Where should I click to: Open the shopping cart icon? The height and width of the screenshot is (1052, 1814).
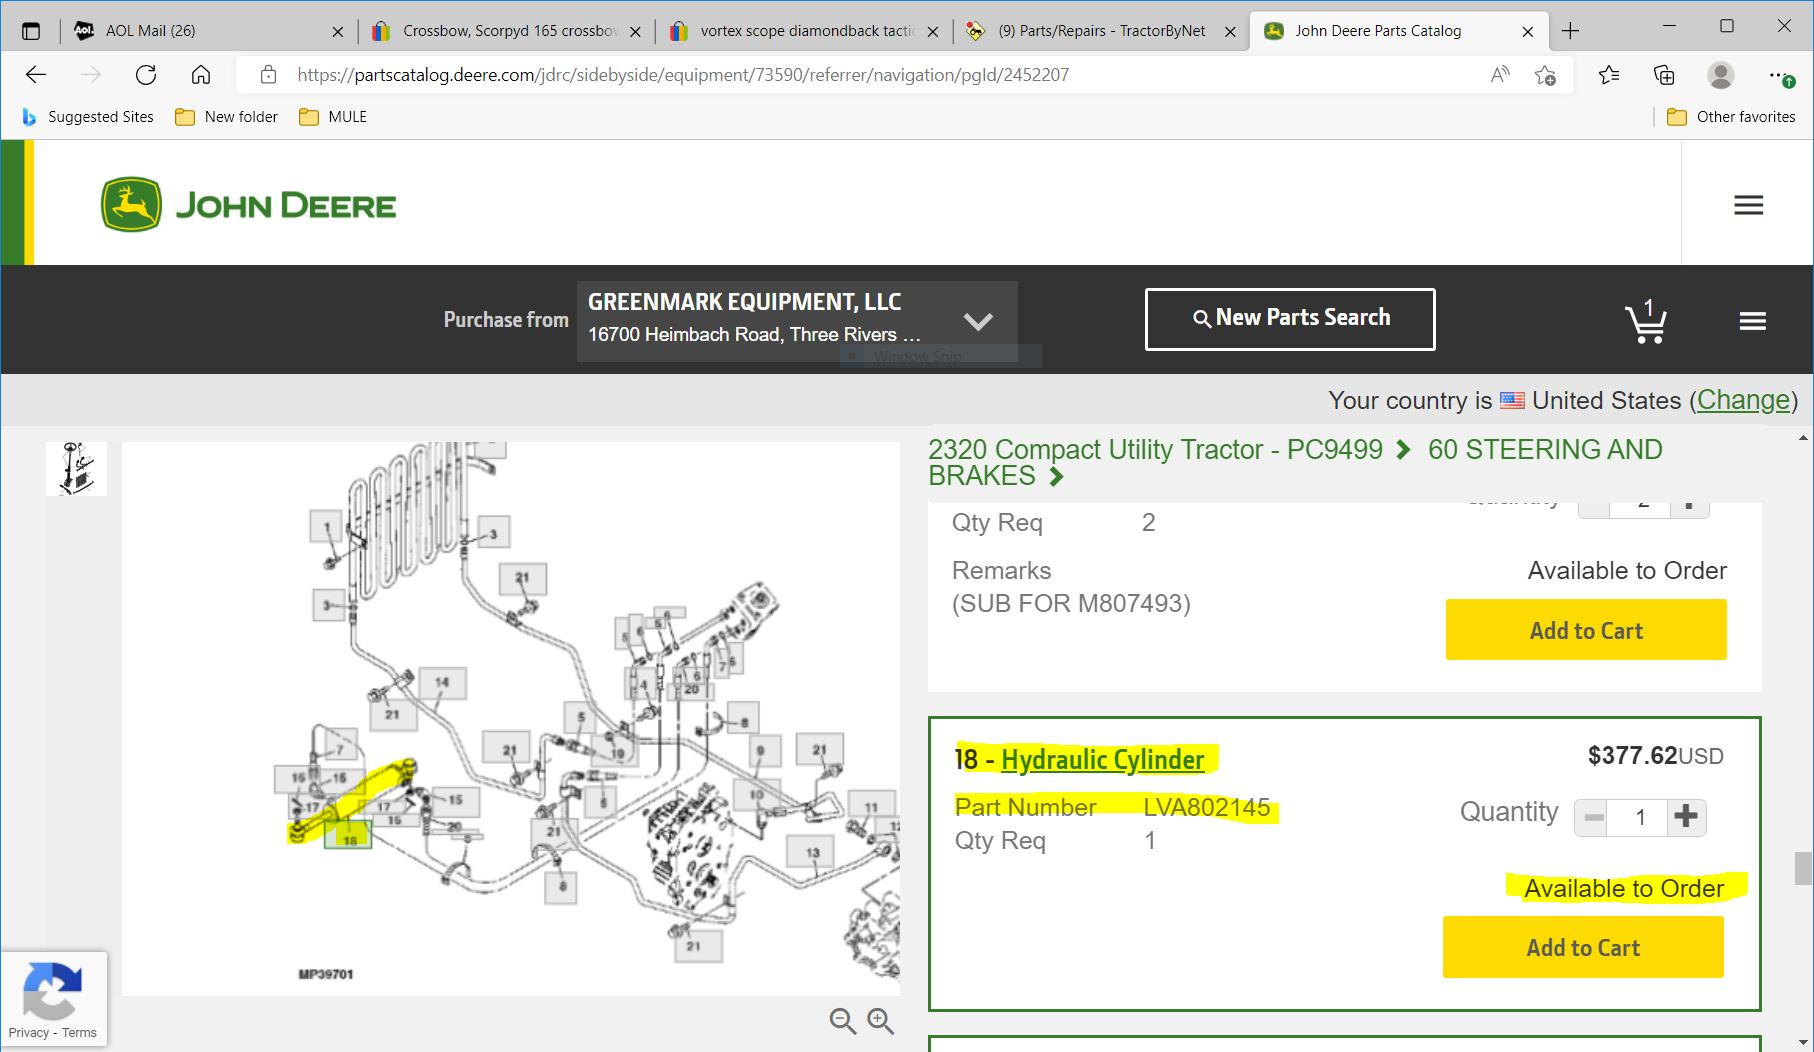click(1645, 322)
